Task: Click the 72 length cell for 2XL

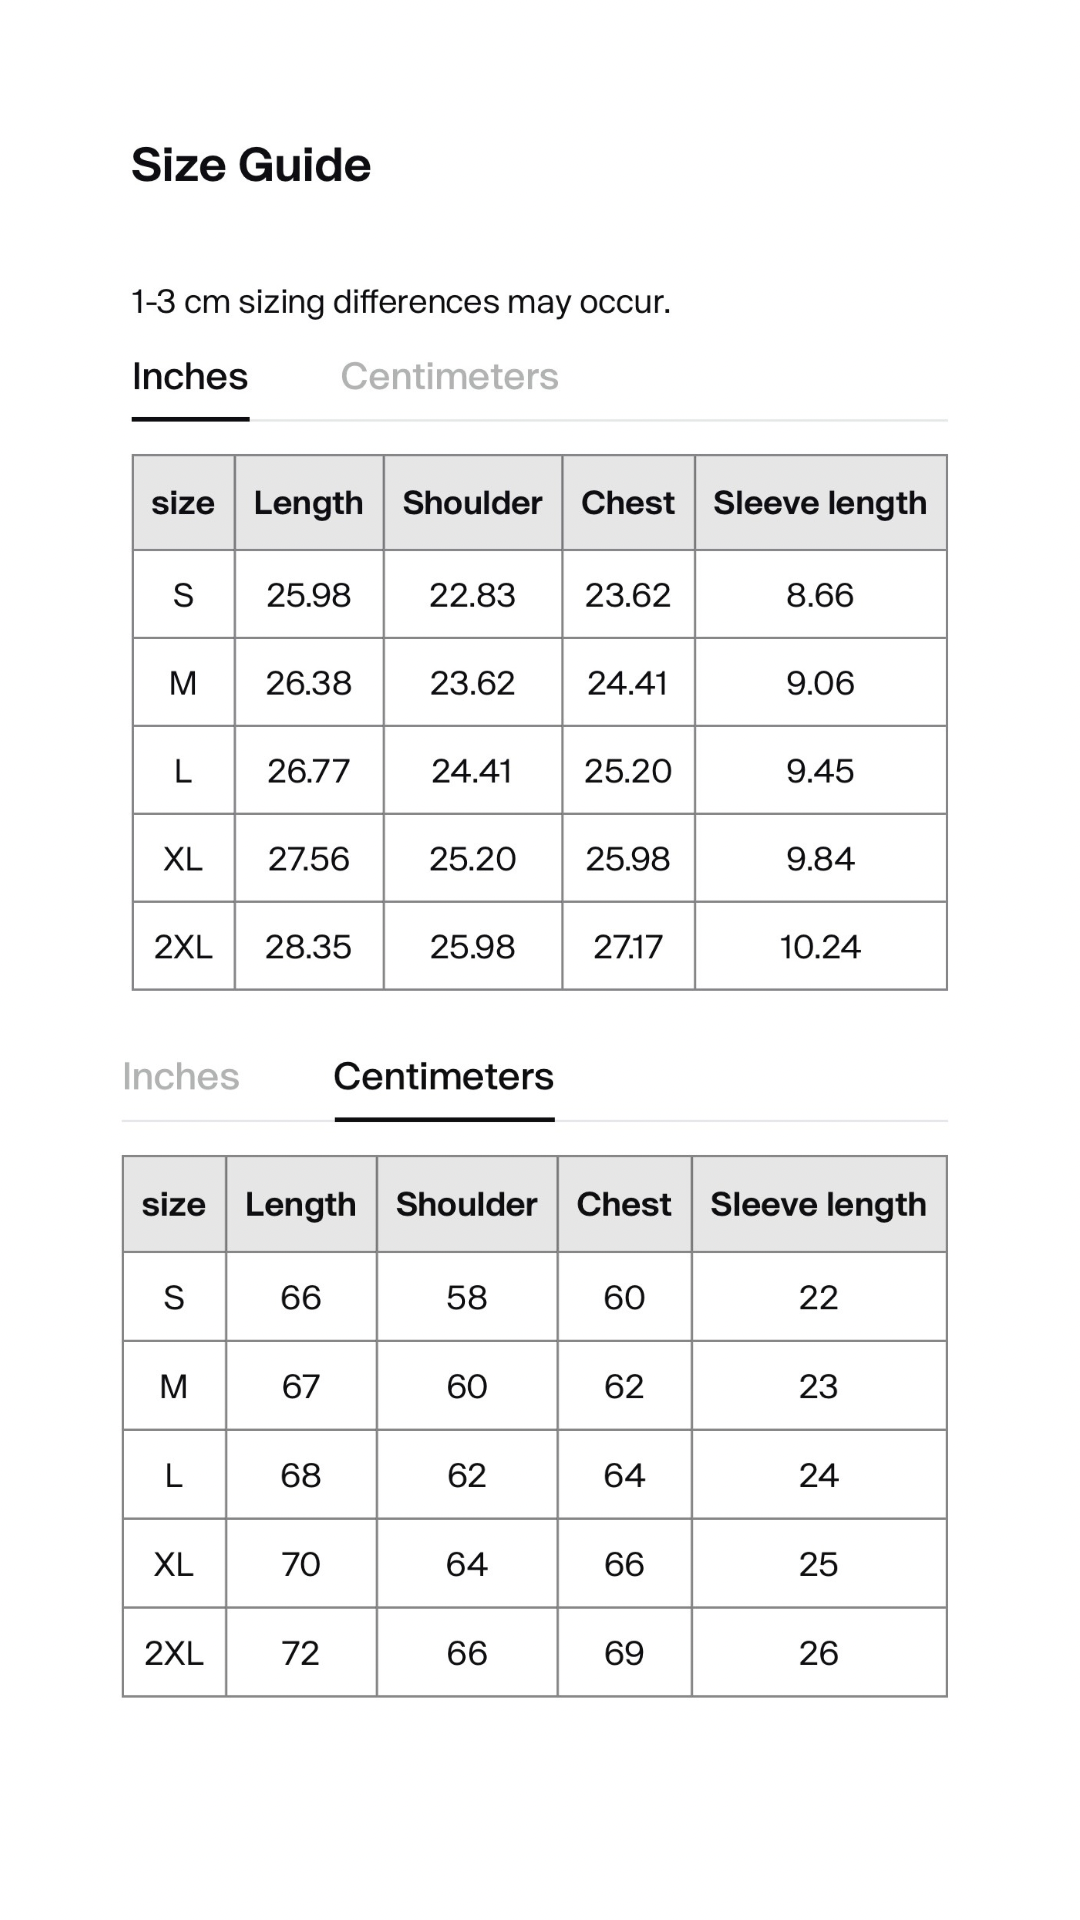Action: [301, 1653]
